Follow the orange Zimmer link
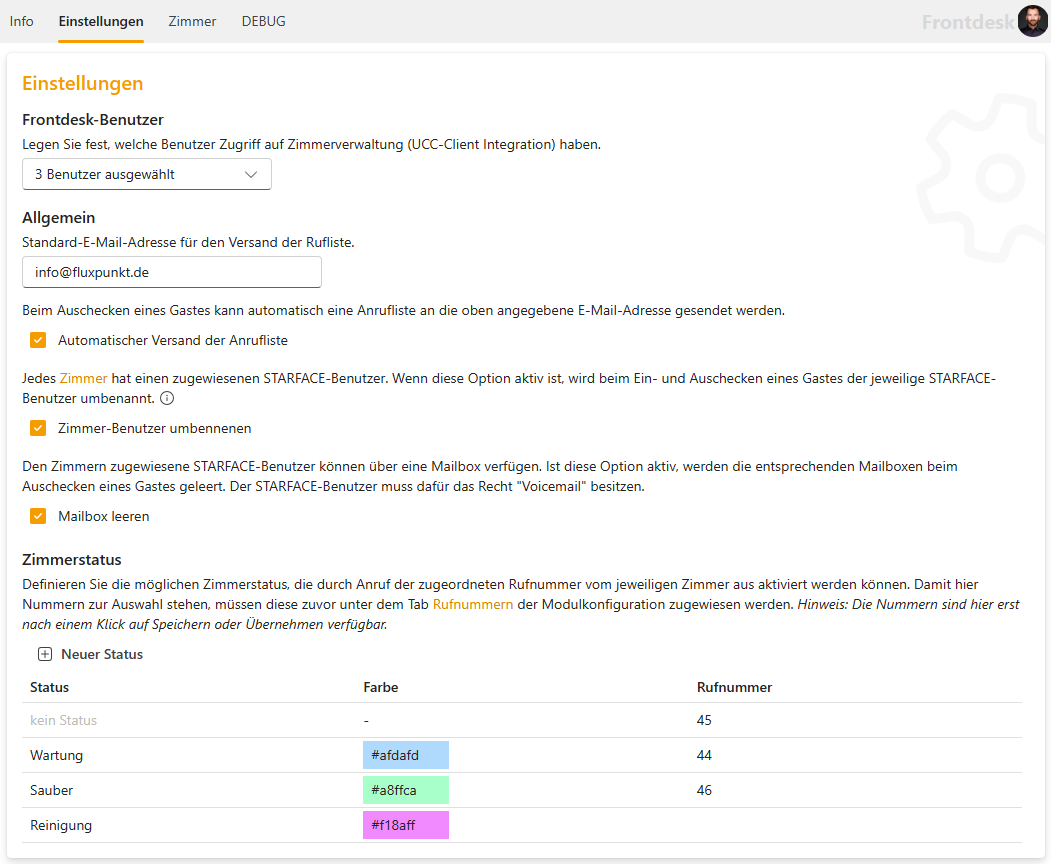 point(83,378)
